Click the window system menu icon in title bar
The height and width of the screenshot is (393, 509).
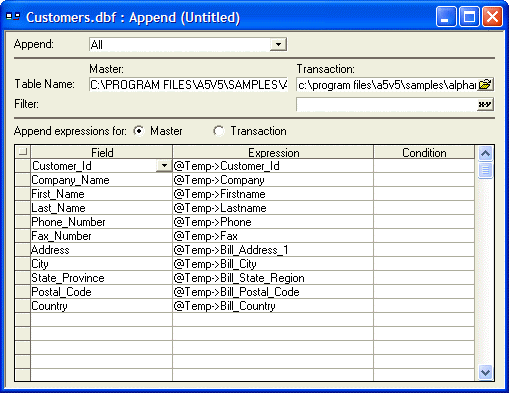(x=13, y=16)
